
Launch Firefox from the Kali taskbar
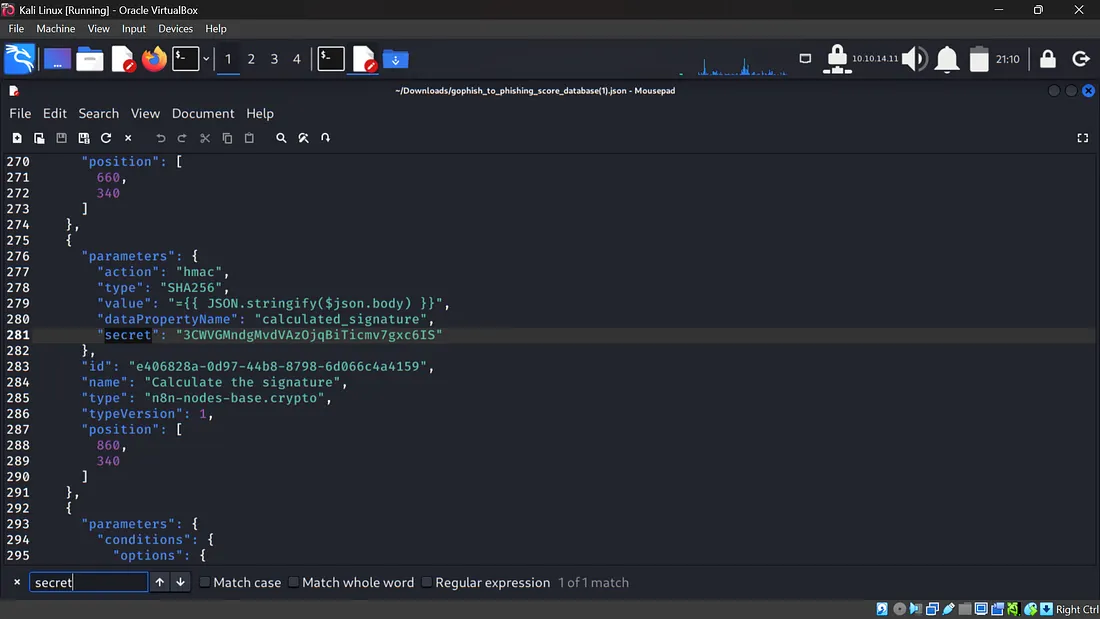(154, 59)
